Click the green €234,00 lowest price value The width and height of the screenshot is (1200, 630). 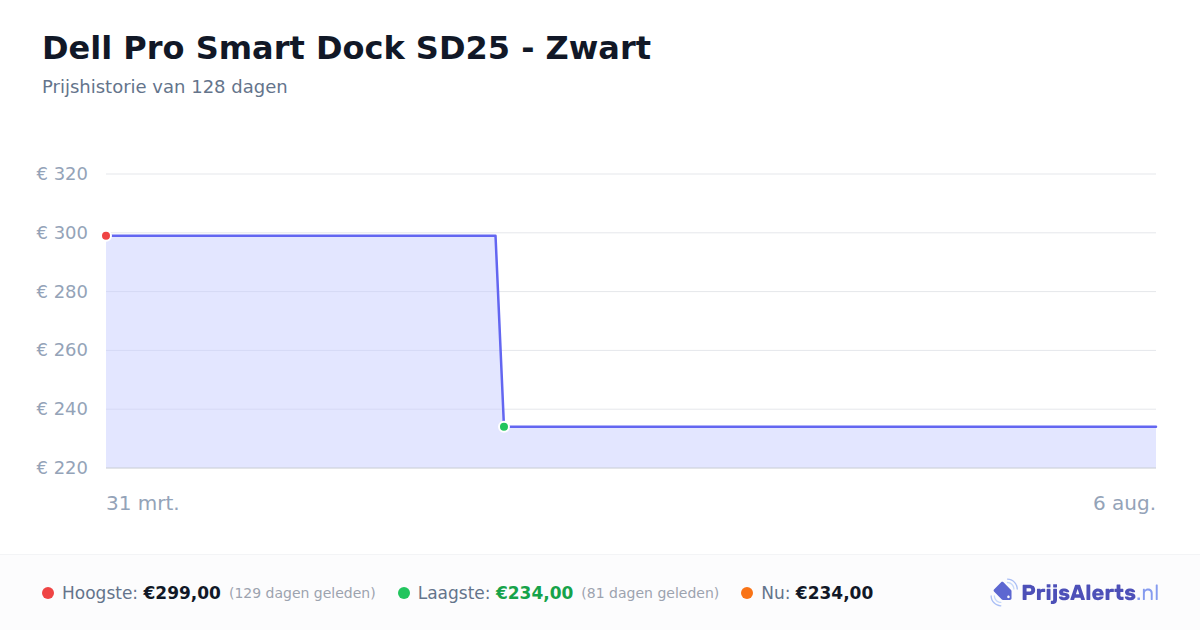click(535, 593)
